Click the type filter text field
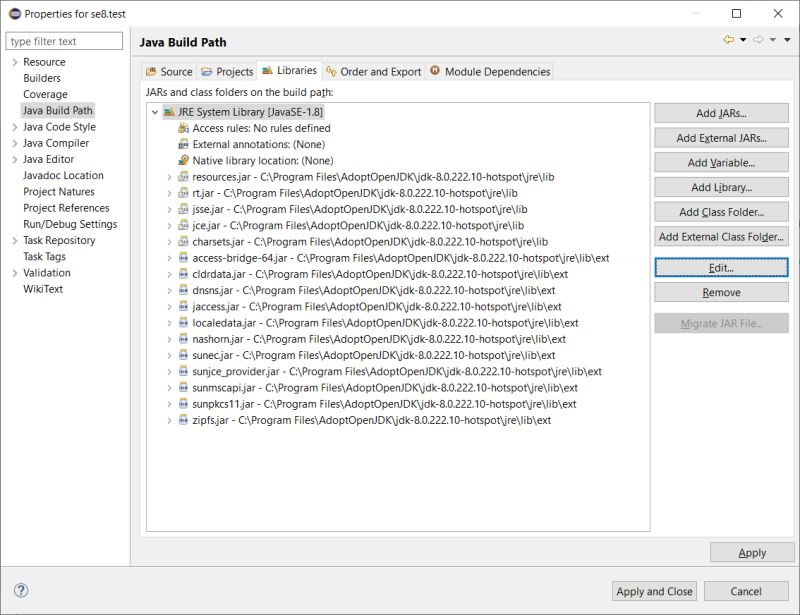Screen dimensions: 800x615 (64, 41)
